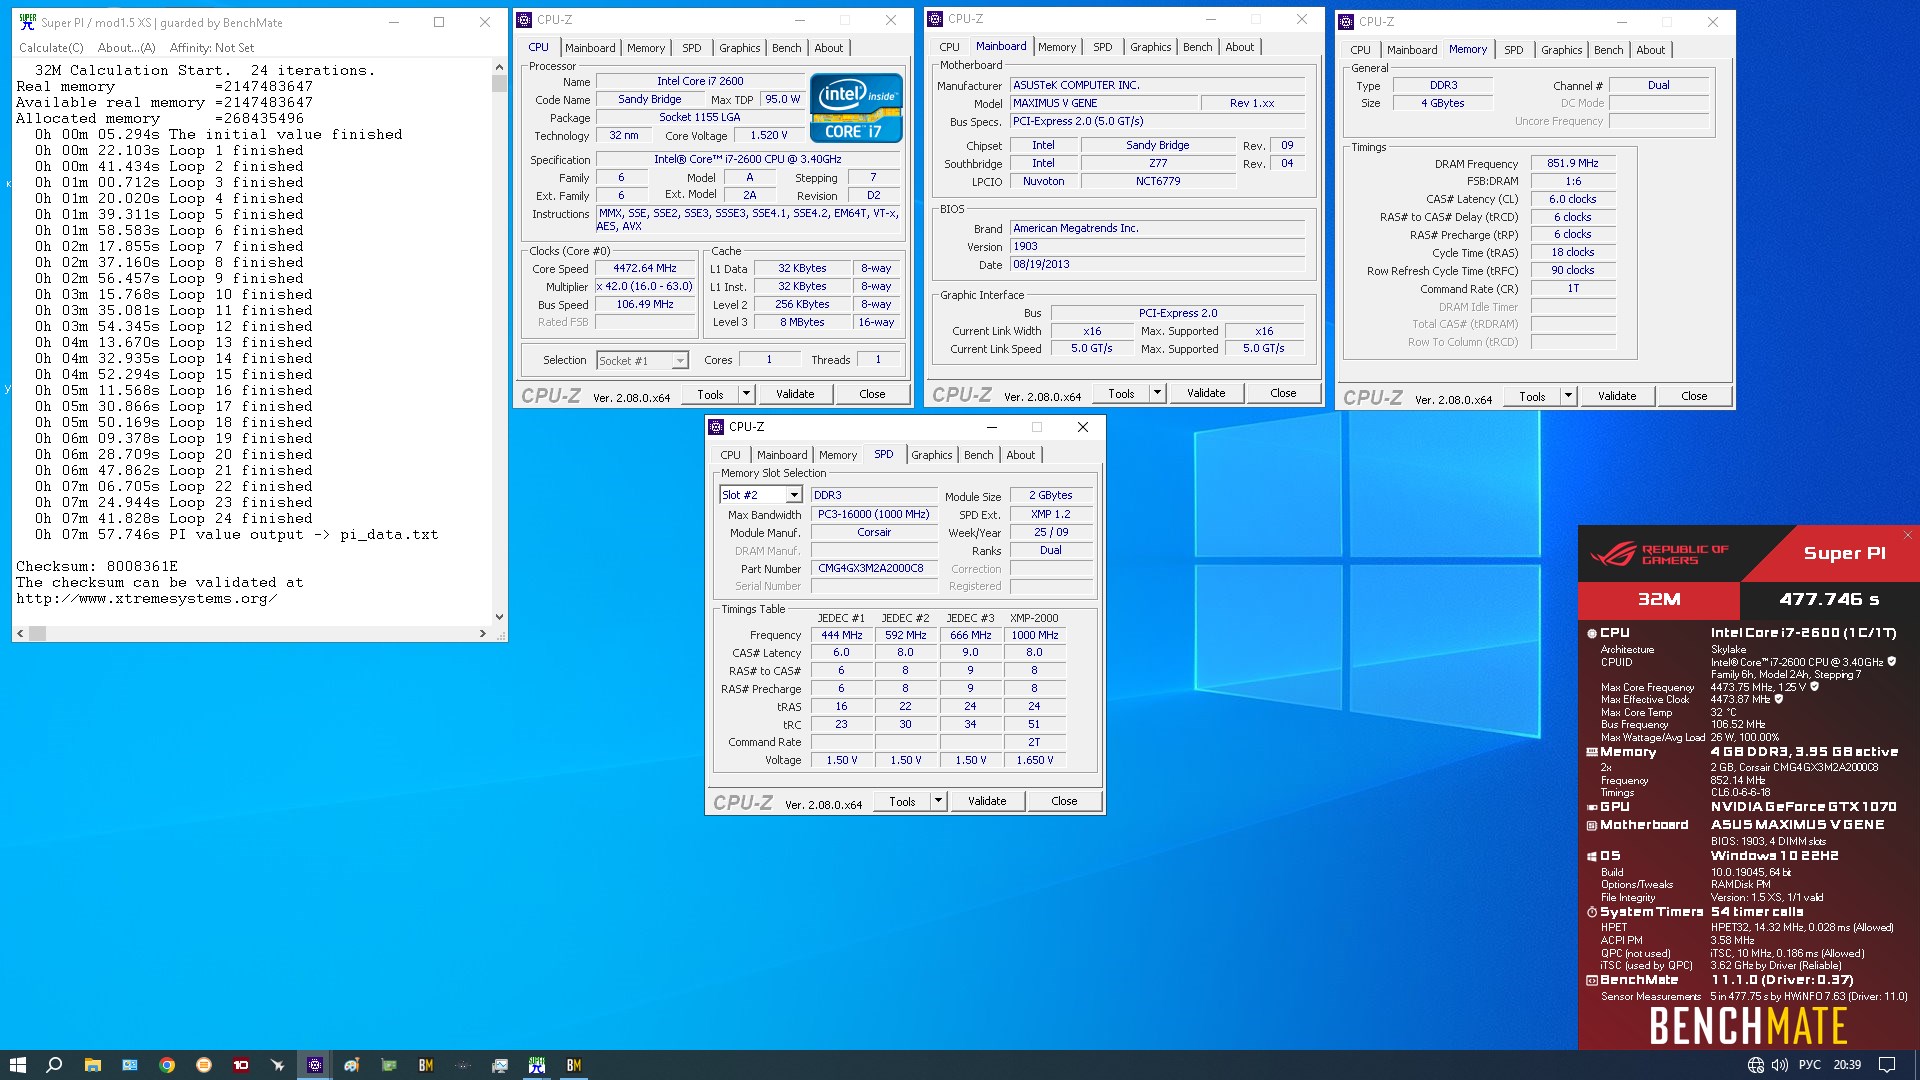Open SPD tab in CPU-Z Memory window
1920x1080 pixels.
(1514, 50)
